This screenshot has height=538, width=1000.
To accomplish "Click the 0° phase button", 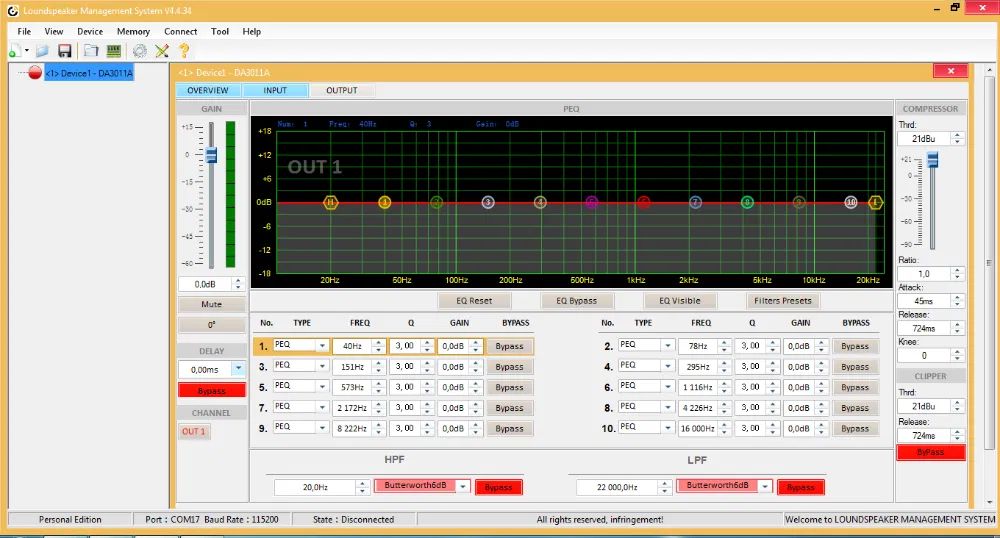I will (212, 325).
